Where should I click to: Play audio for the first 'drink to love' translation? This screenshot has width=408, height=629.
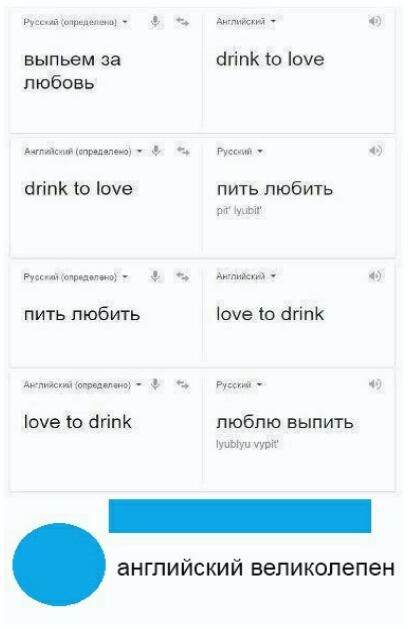coord(375,21)
